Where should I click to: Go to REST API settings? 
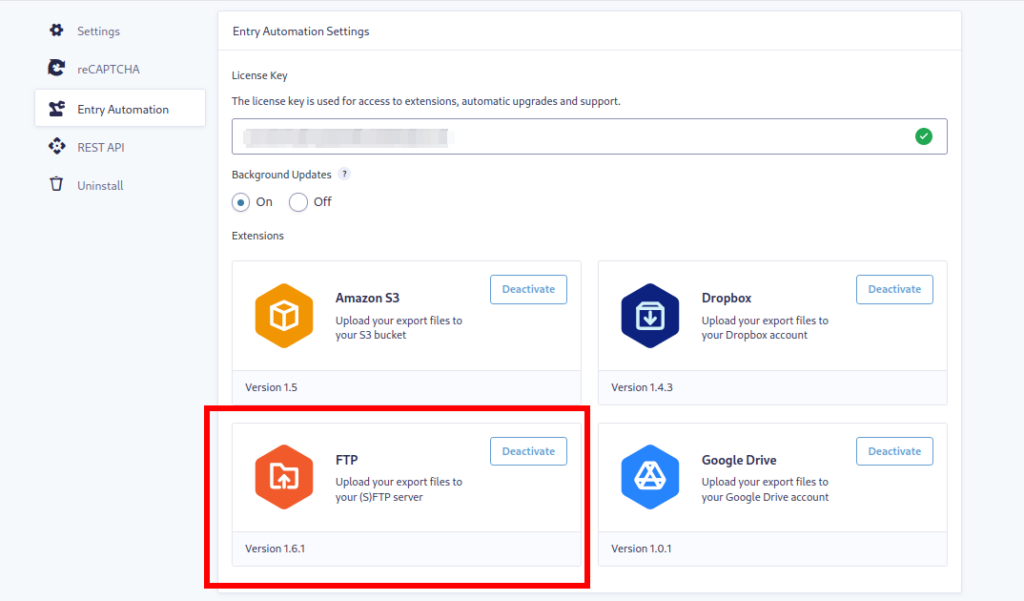[101, 148]
